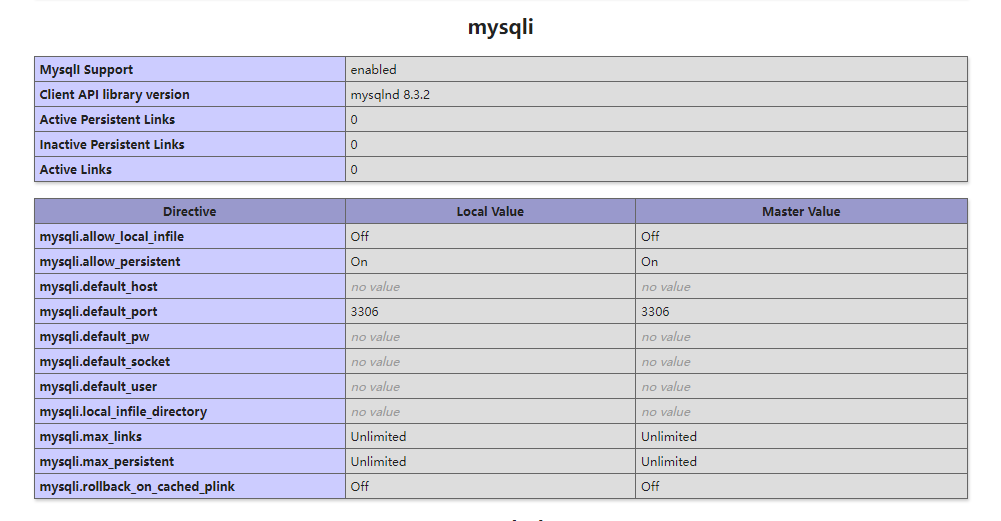The width and height of the screenshot is (1001, 521).
Task: Select the Inactive Persistent Links value 0
Action: tap(354, 144)
